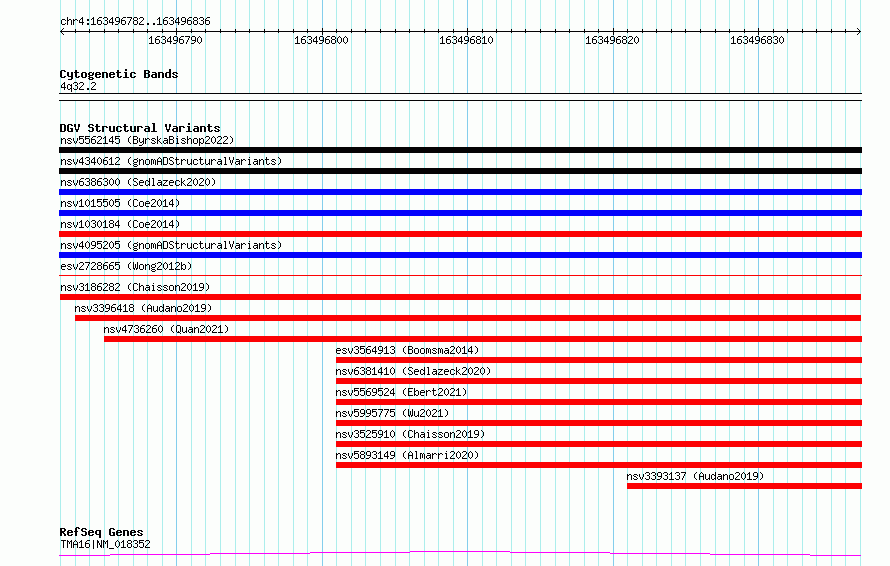
Task: Click ruler position 163496800
Action: 321,40
